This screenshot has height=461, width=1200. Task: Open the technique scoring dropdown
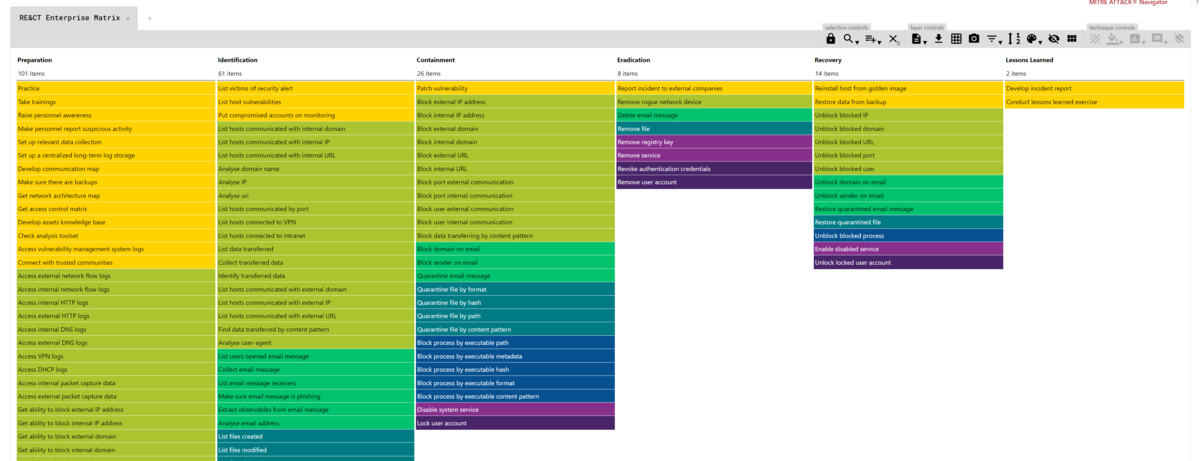(x=1138, y=39)
